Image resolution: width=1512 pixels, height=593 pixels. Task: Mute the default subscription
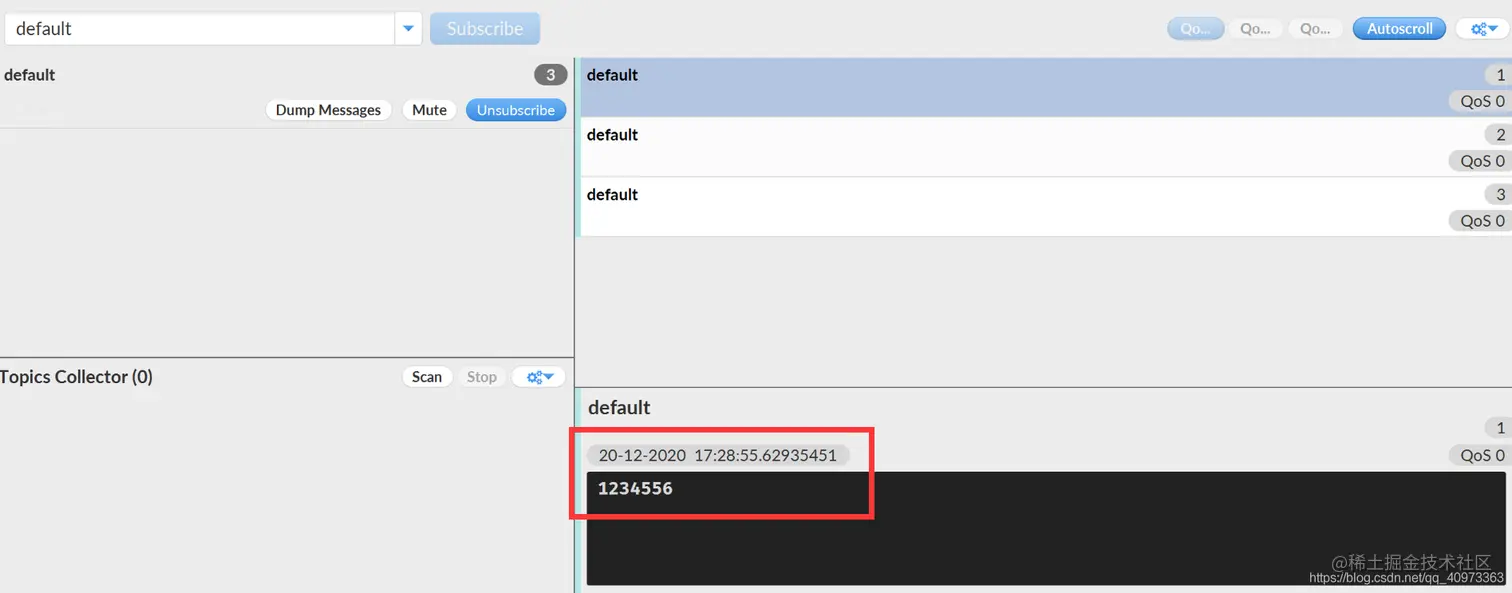point(429,110)
